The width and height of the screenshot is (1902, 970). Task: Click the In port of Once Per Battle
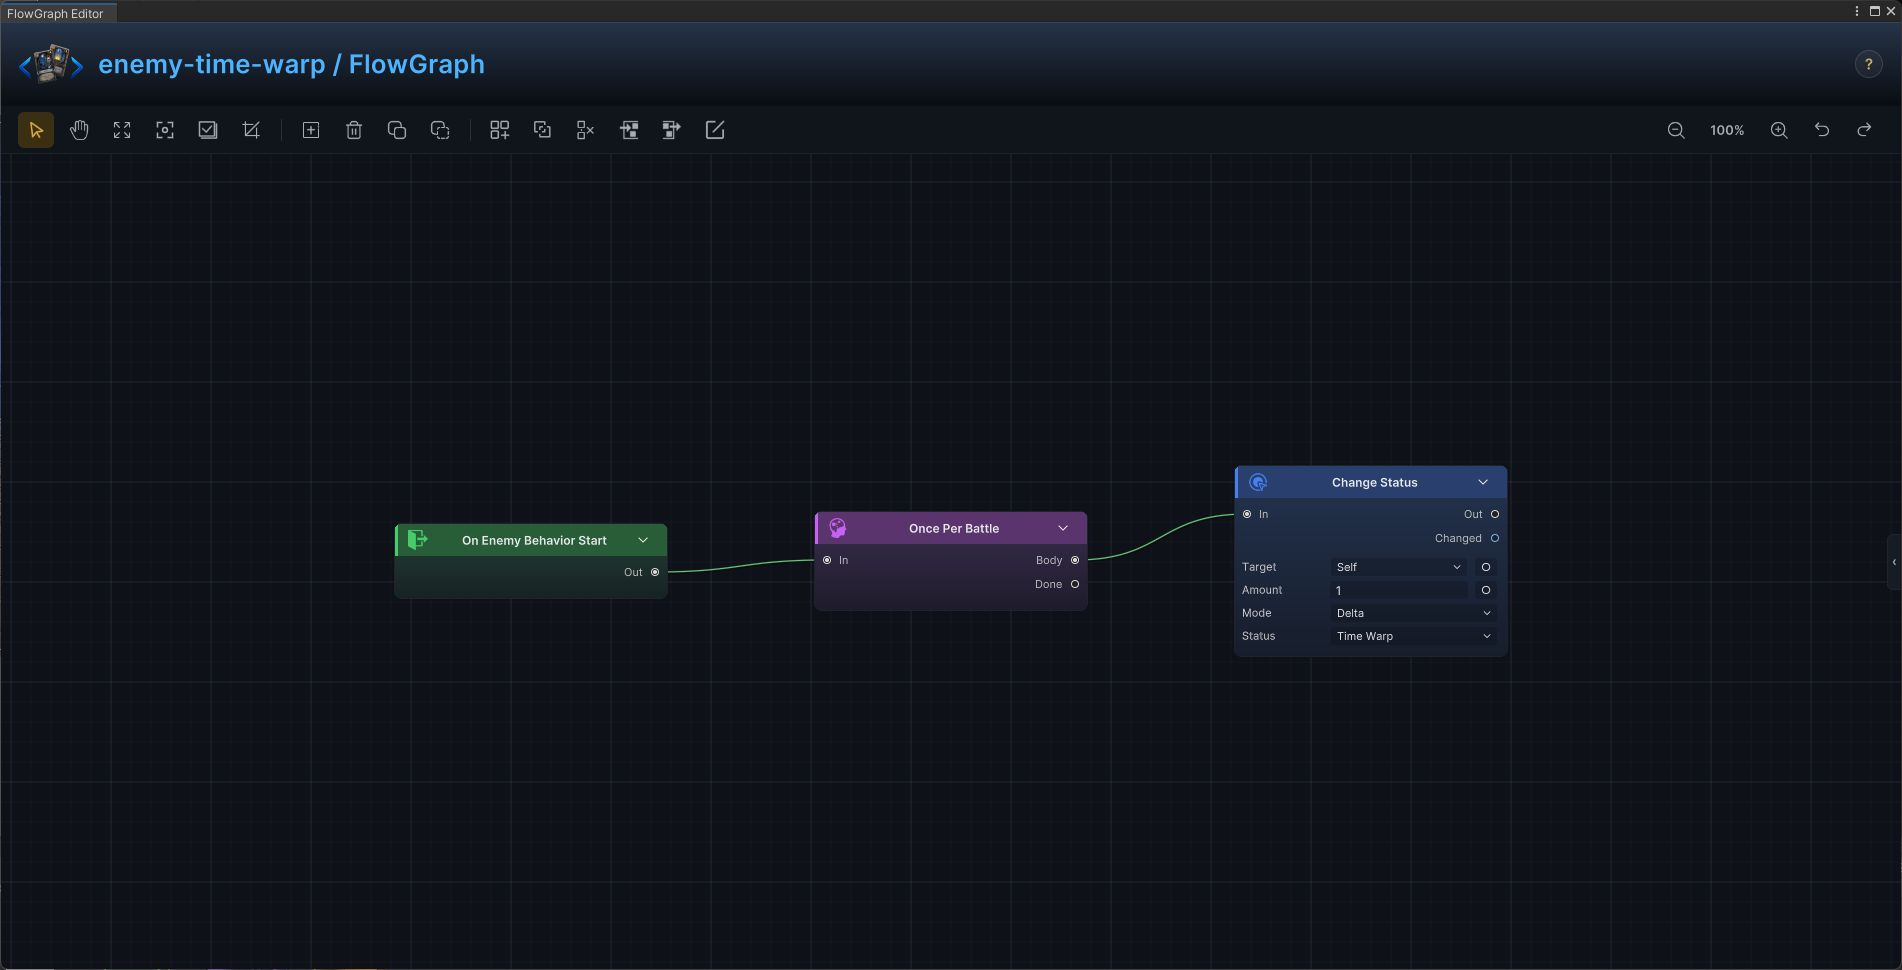click(827, 560)
